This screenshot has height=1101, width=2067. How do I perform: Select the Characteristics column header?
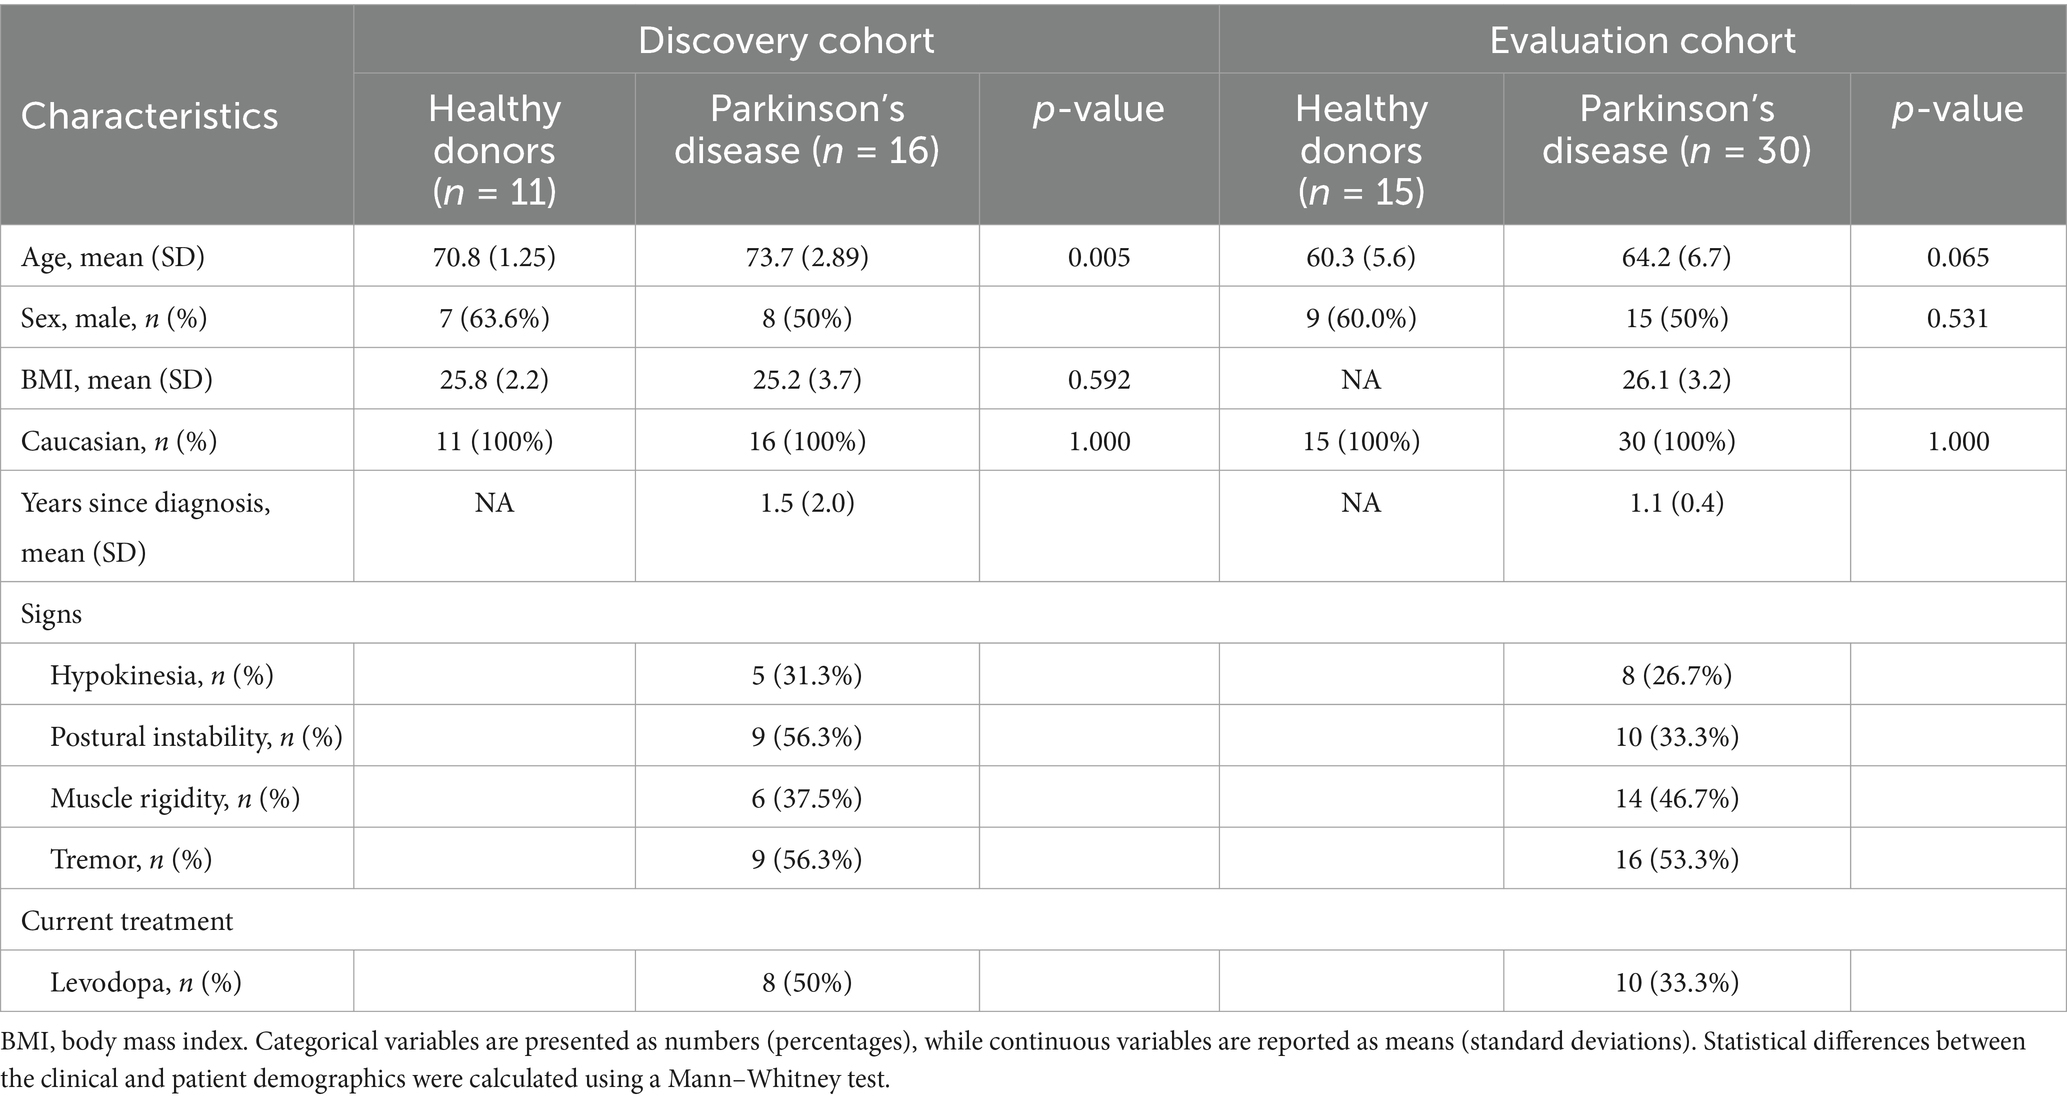(x=150, y=116)
